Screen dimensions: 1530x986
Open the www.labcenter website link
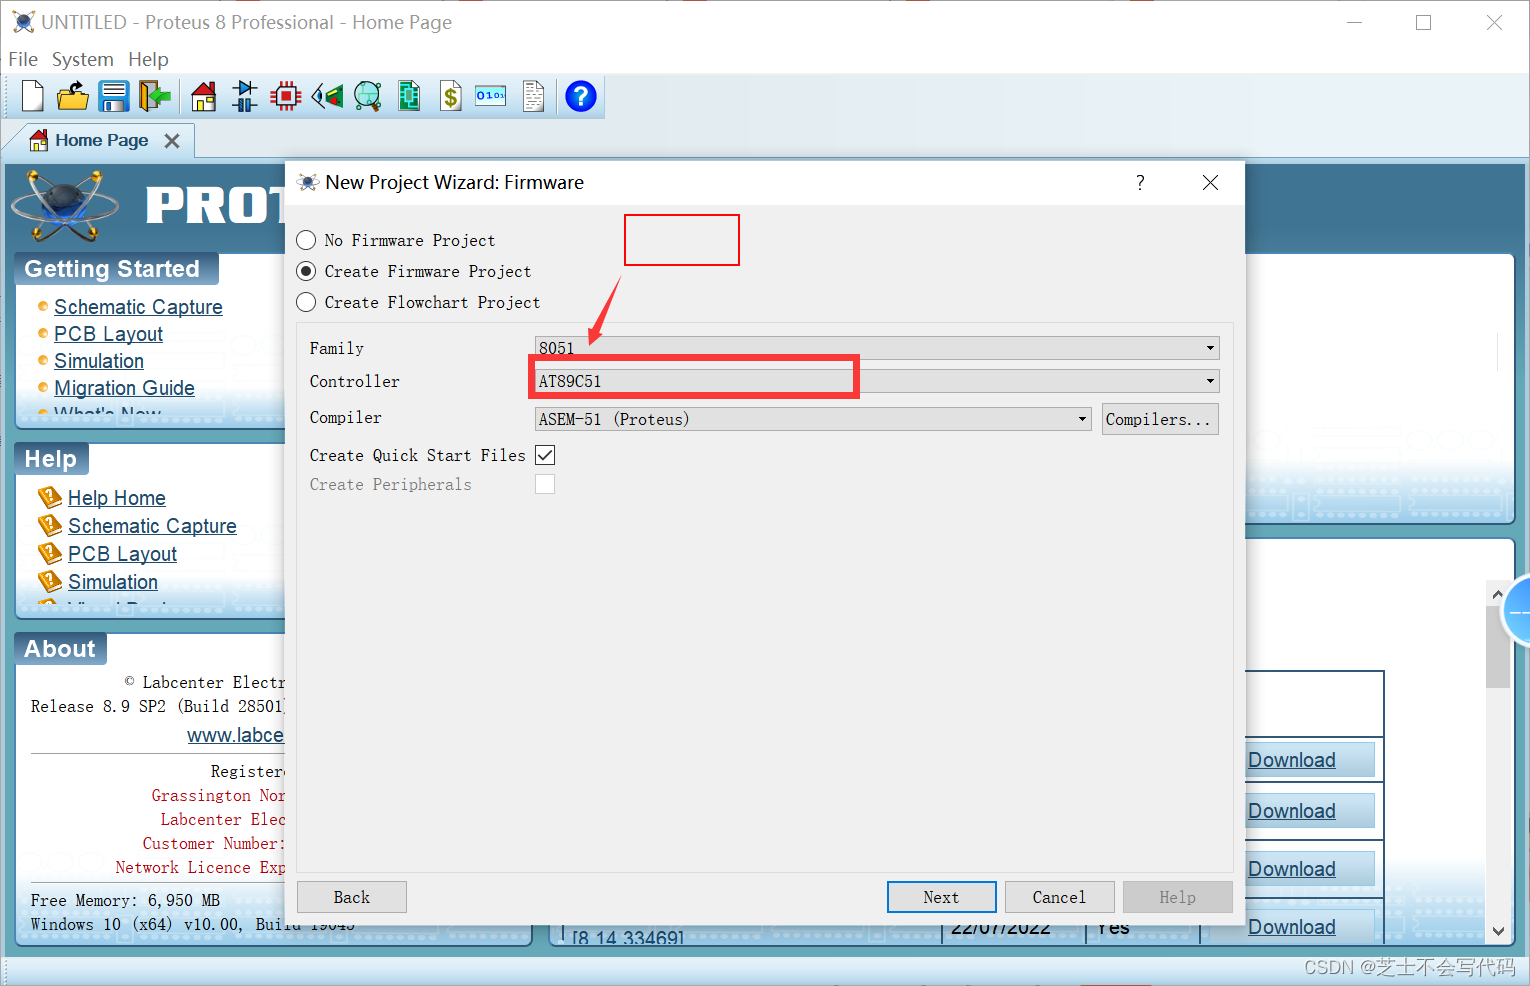236,735
